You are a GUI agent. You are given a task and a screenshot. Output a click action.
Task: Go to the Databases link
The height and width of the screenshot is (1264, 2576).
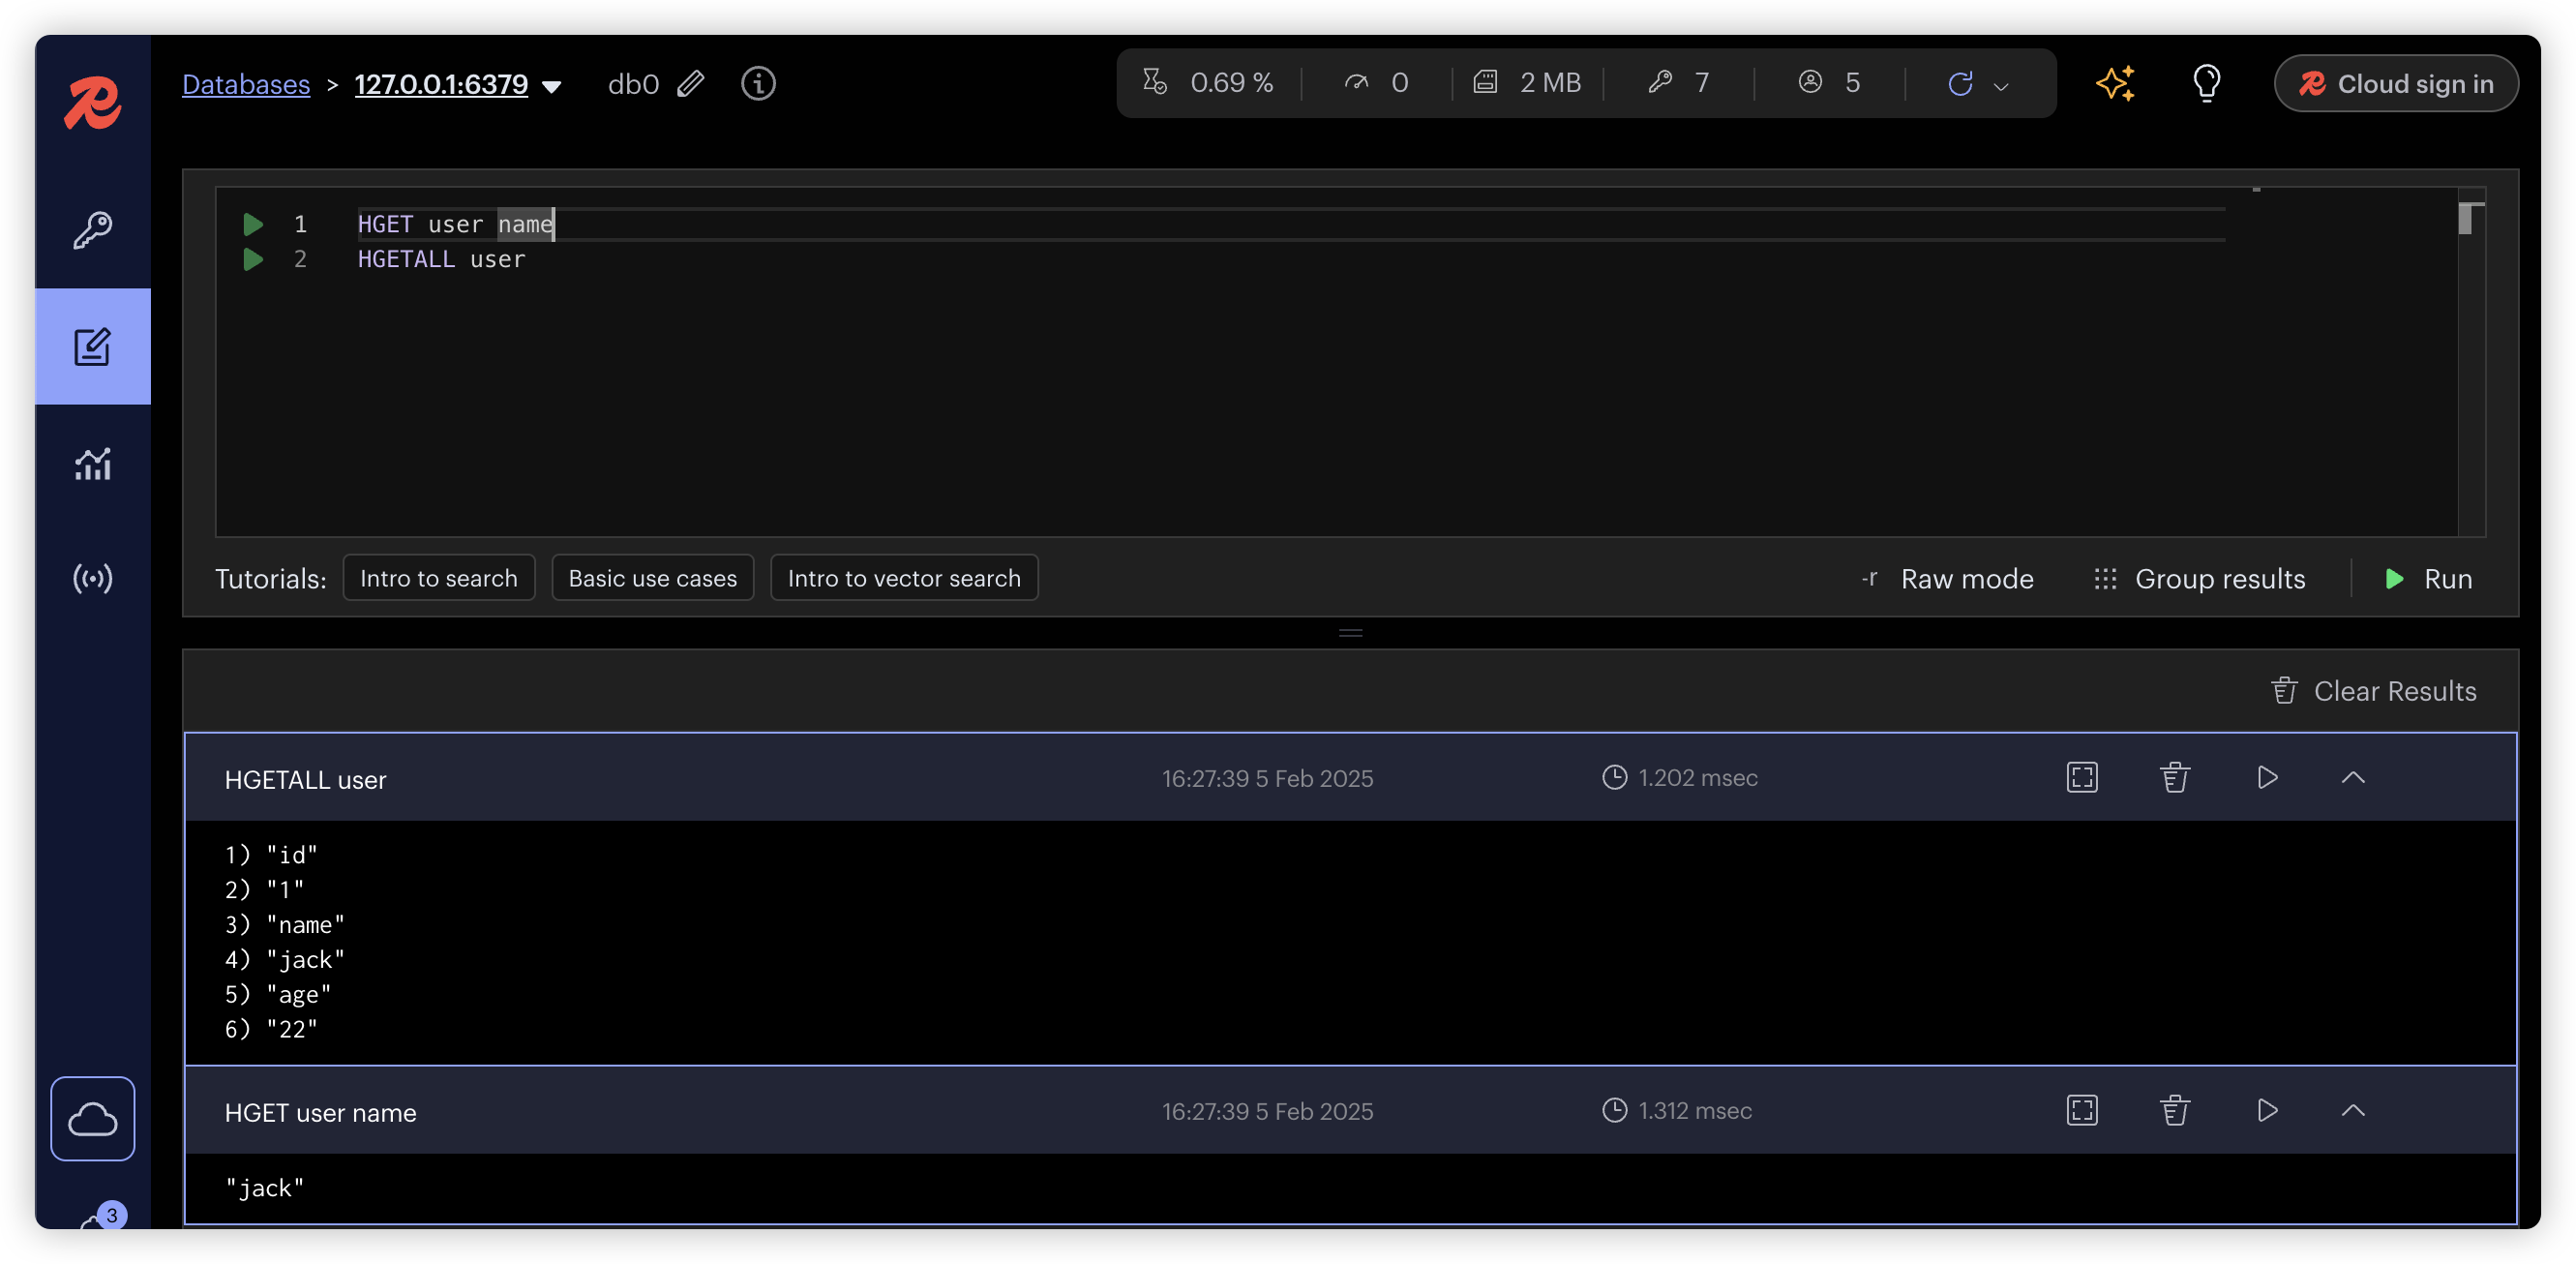(x=246, y=83)
